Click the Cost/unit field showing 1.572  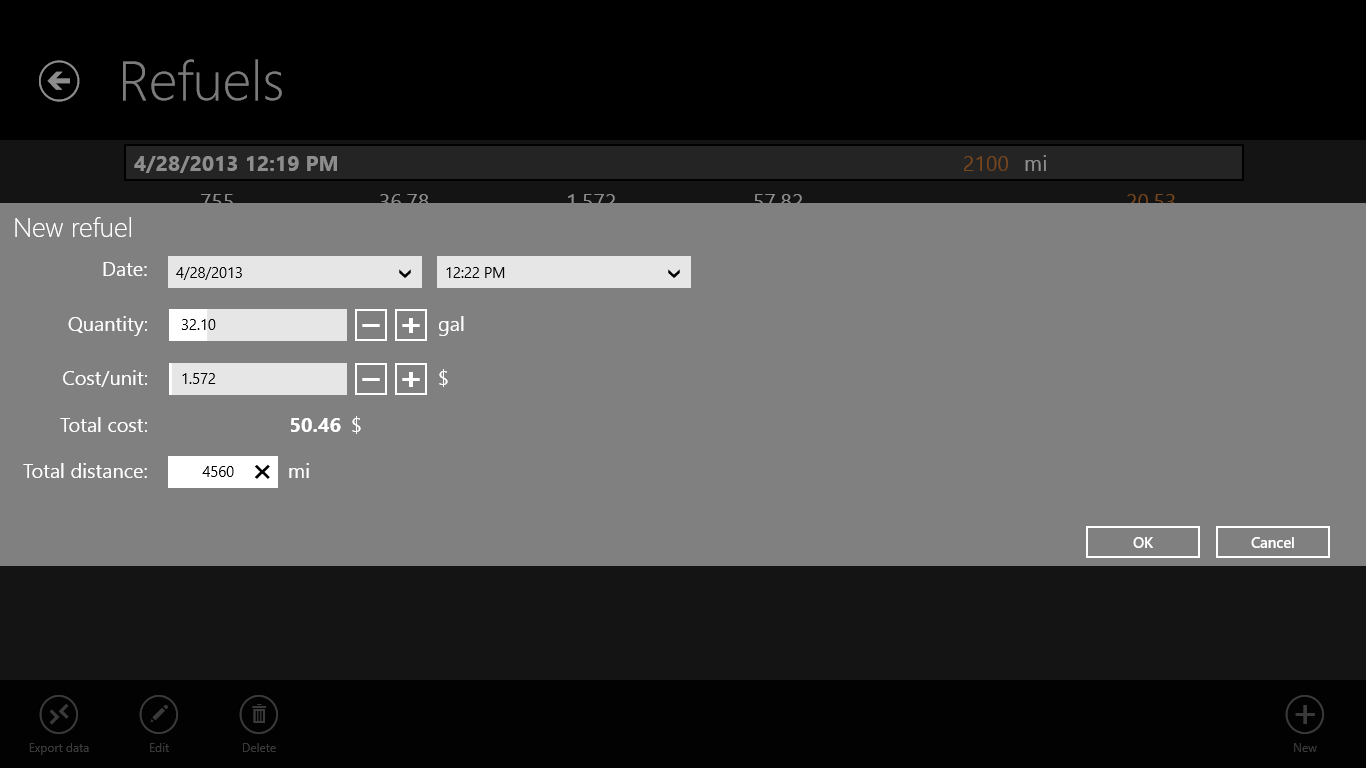[x=258, y=379]
